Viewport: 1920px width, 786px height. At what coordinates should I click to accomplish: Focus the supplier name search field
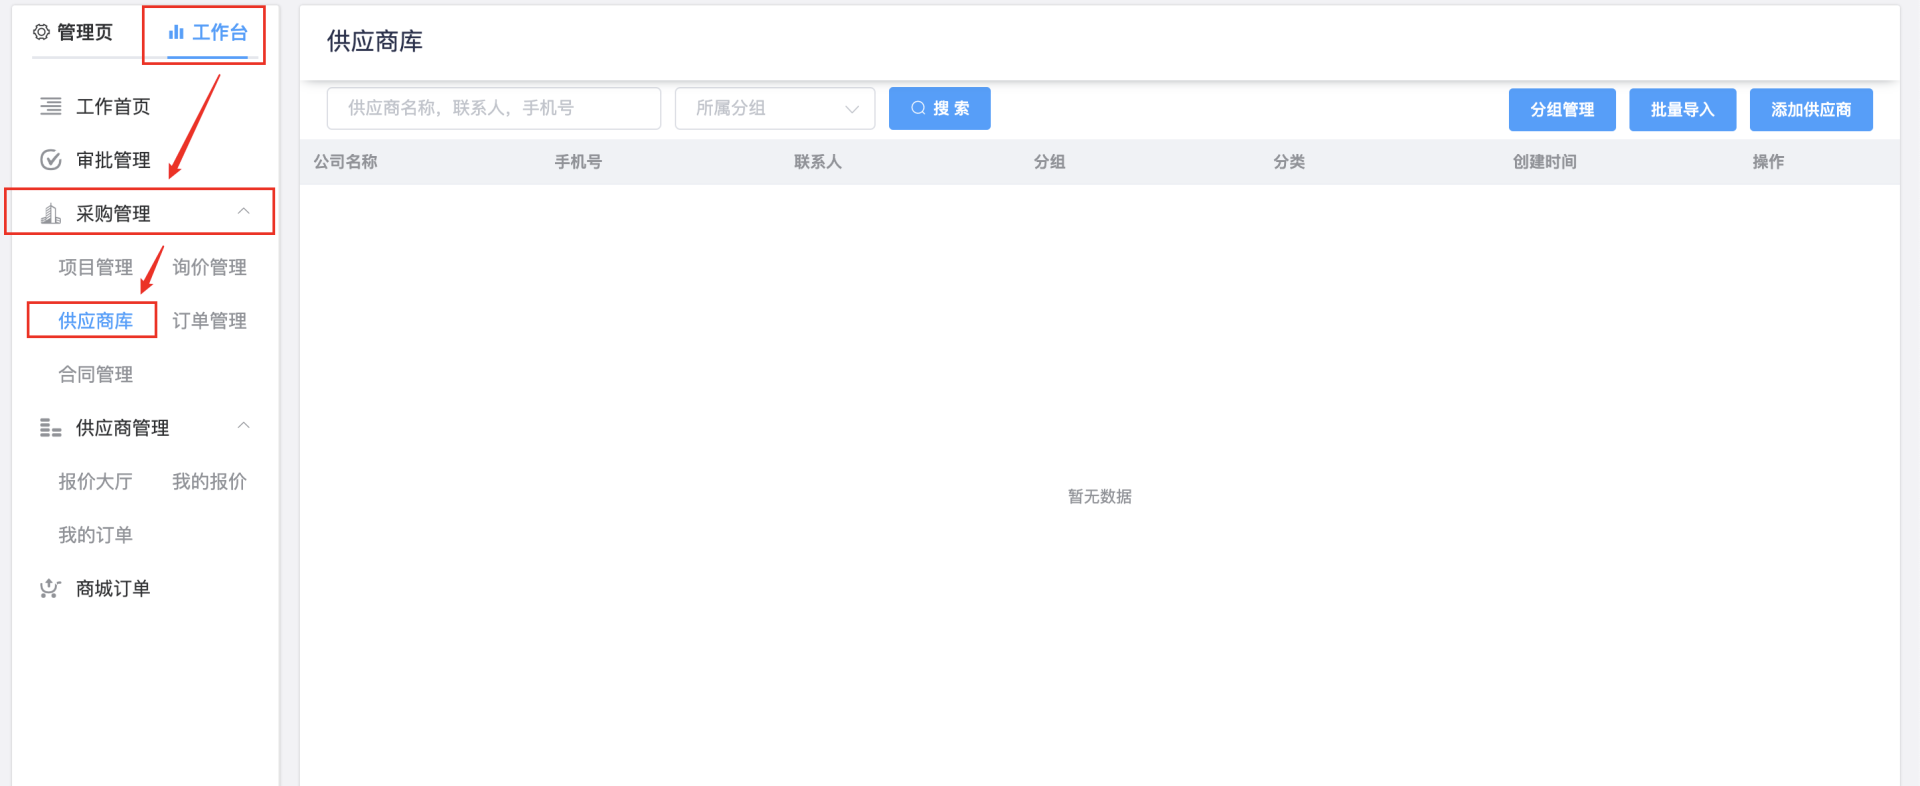coord(493,108)
